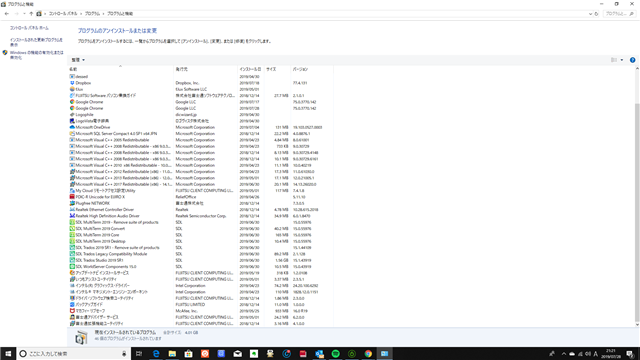Image resolution: width=640 pixels, height=360 pixels.
Task: Expand the address bar history dropdown
Action: (590, 13)
